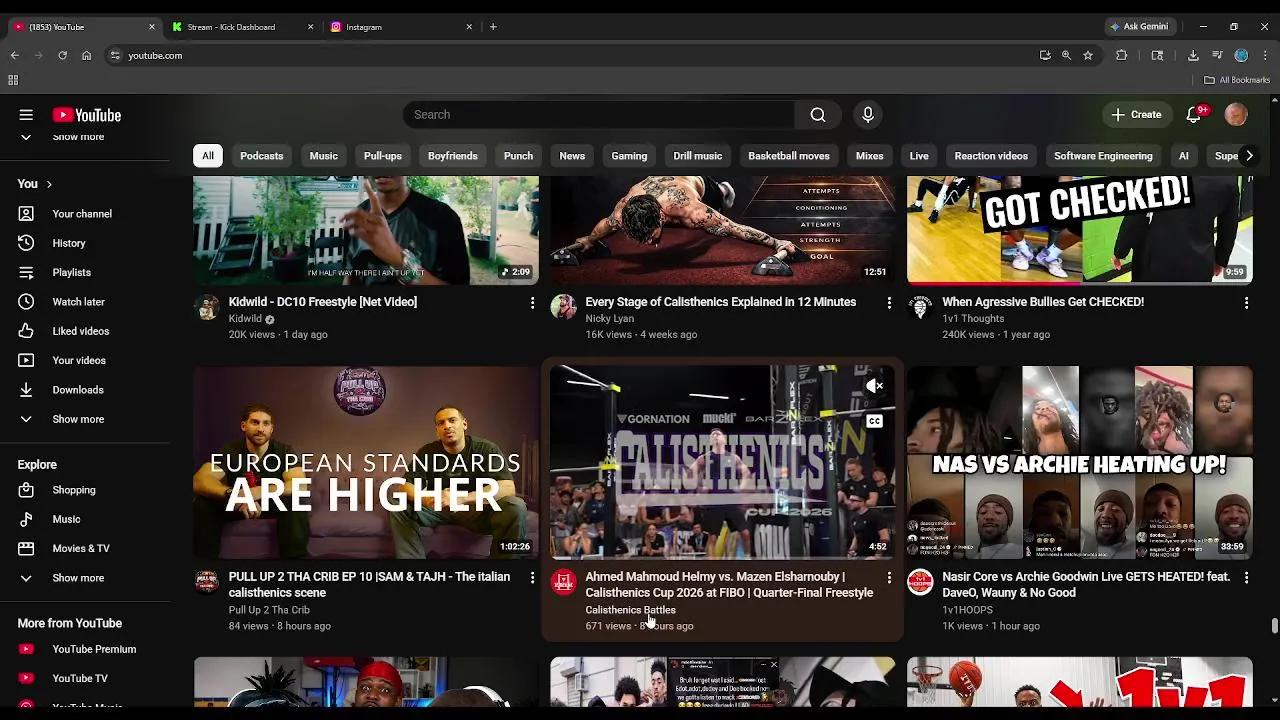Unmute the Calisthenics Cup preview video

874,386
